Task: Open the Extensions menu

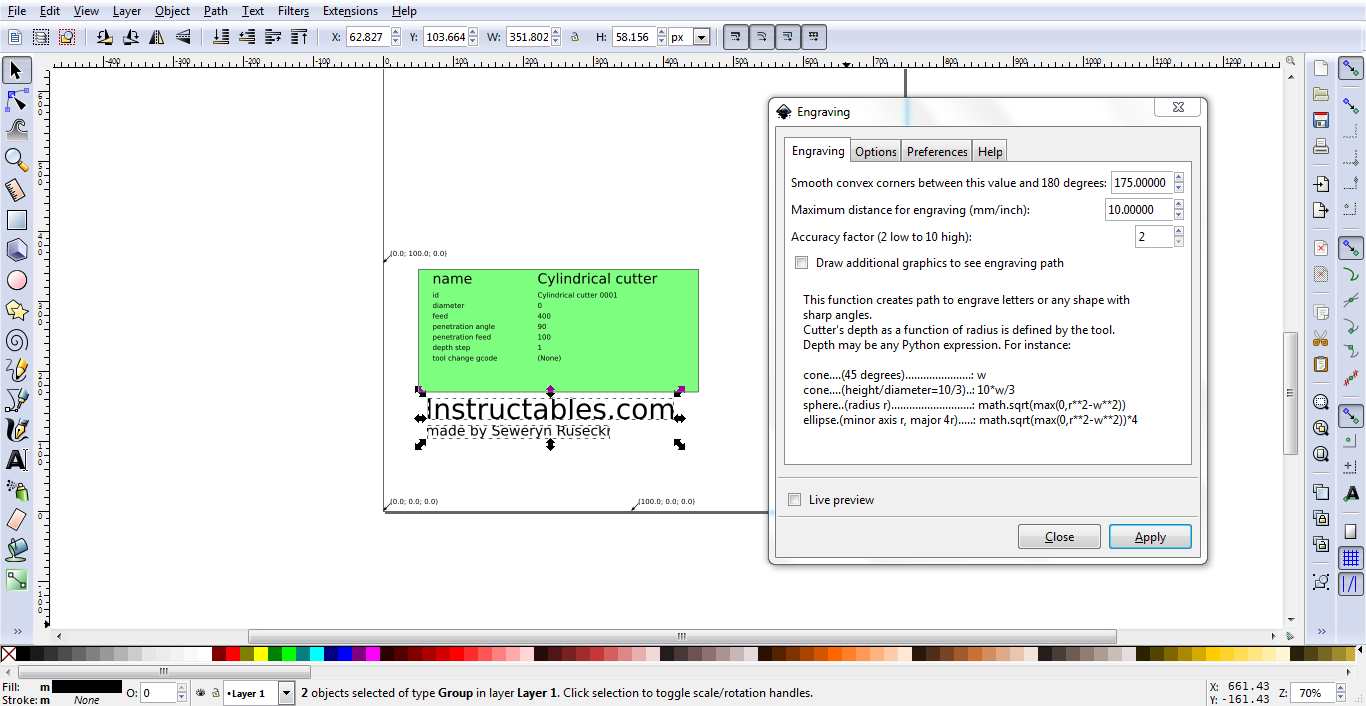Action: [x=350, y=11]
